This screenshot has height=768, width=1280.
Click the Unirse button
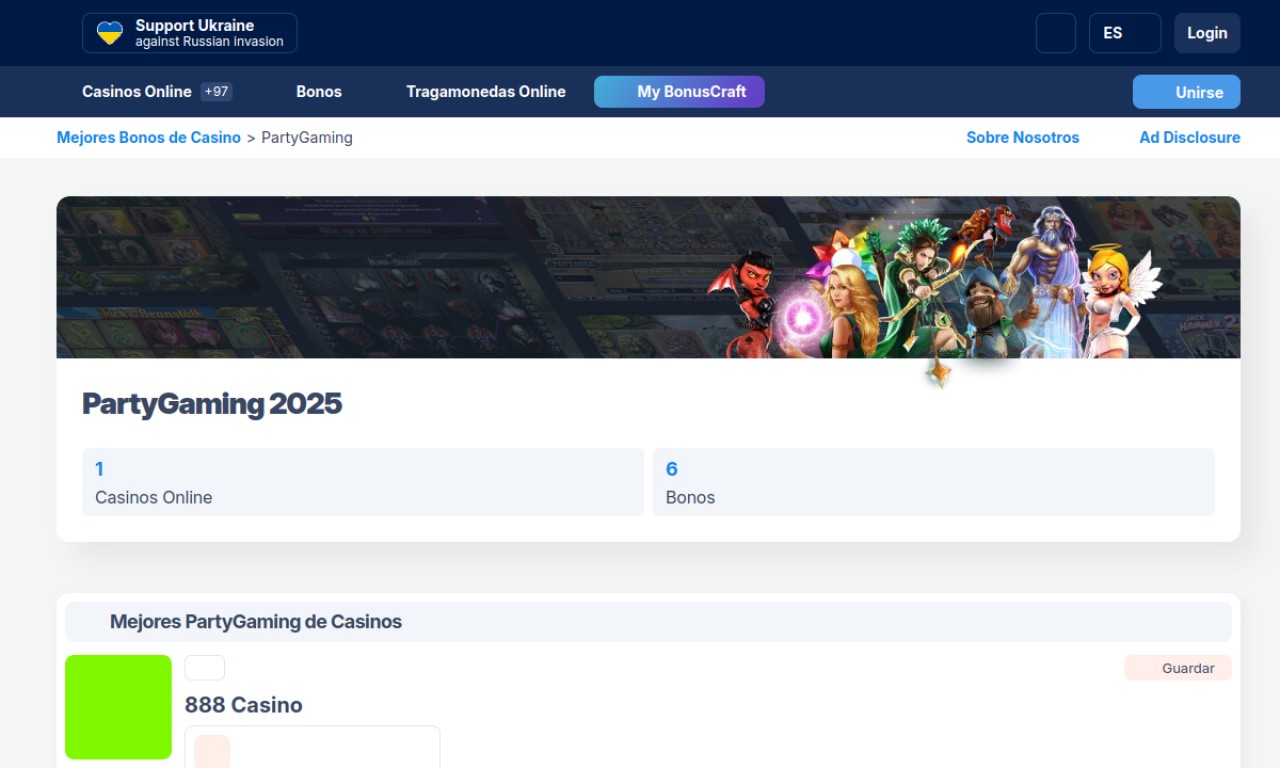pyautogui.click(x=1186, y=92)
